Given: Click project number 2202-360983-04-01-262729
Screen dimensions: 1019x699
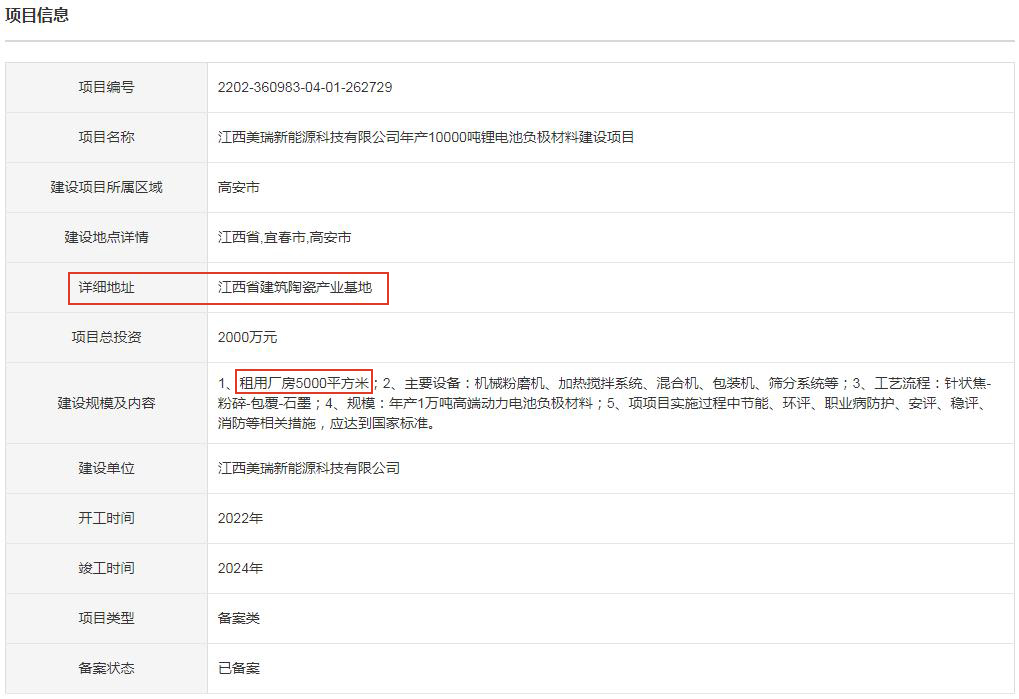Looking at the screenshot, I should pyautogui.click(x=305, y=87).
